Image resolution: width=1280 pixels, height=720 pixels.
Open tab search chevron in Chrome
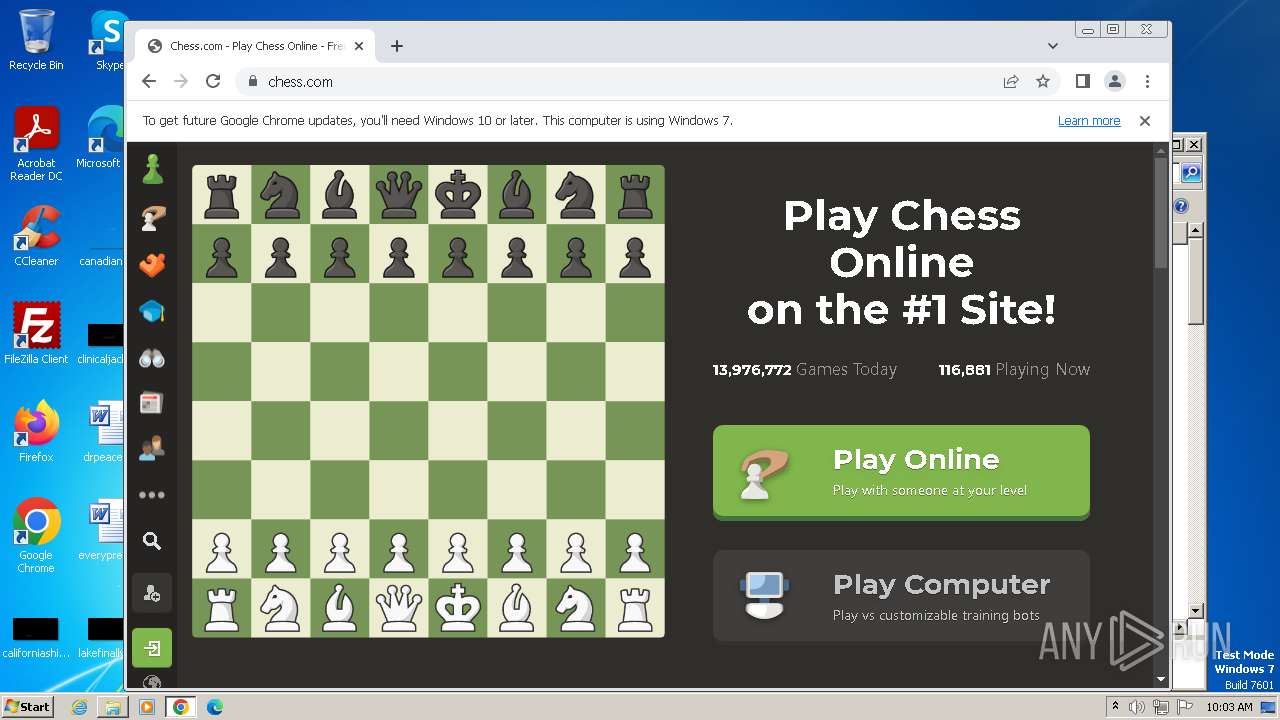1053,46
